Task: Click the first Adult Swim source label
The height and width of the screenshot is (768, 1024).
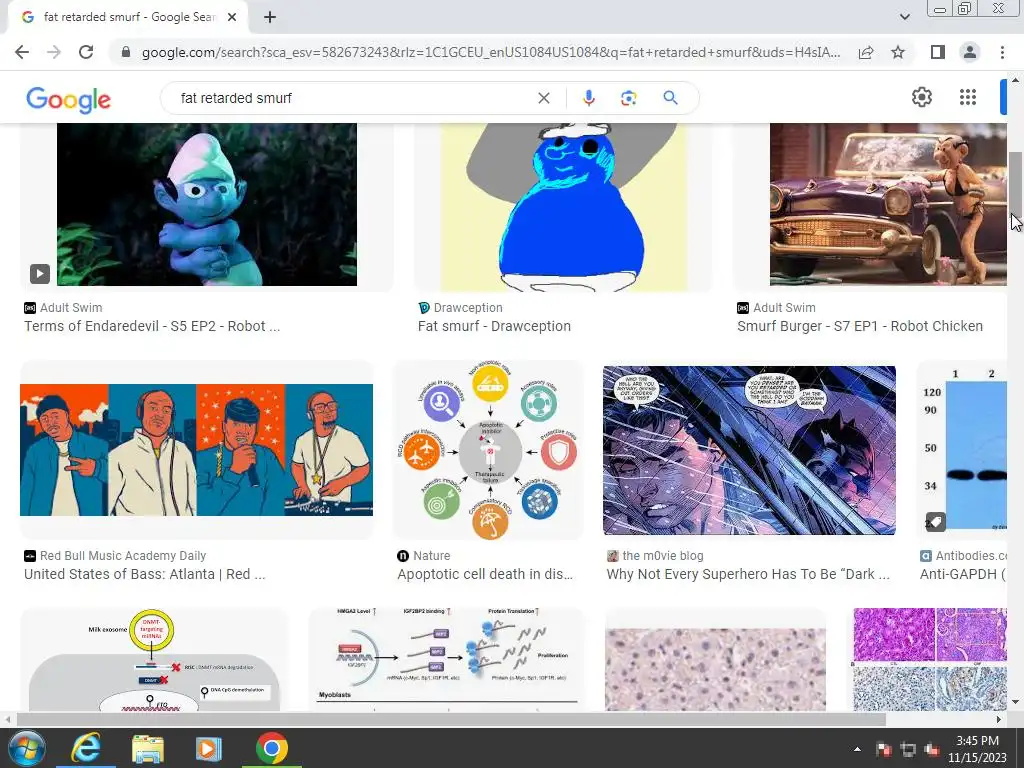Action: (x=71, y=308)
